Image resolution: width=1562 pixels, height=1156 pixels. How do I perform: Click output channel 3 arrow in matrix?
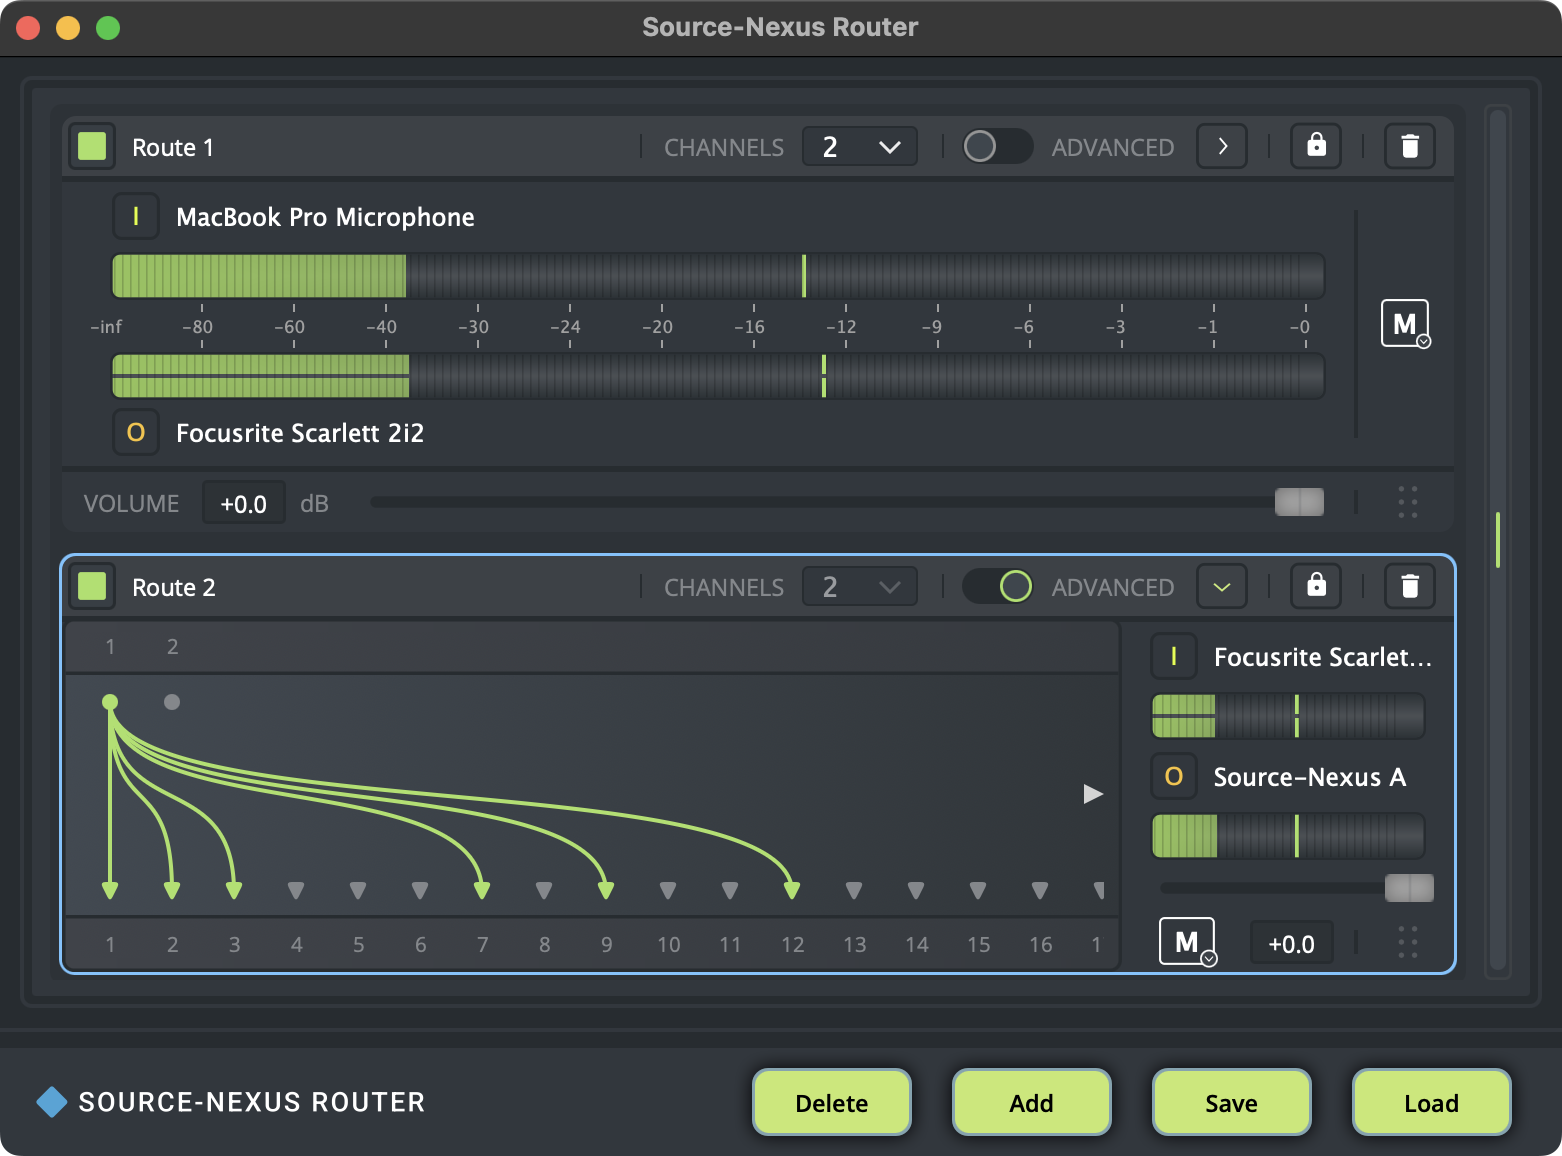coord(234,890)
